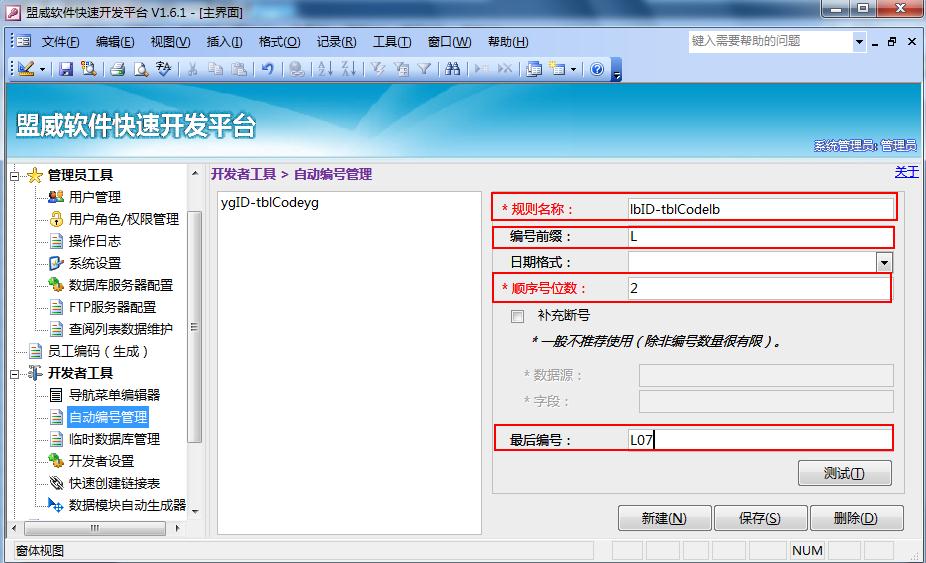Image resolution: width=926 pixels, height=563 pixels.
Task: Open the 文件(F) menu
Action: (60, 41)
